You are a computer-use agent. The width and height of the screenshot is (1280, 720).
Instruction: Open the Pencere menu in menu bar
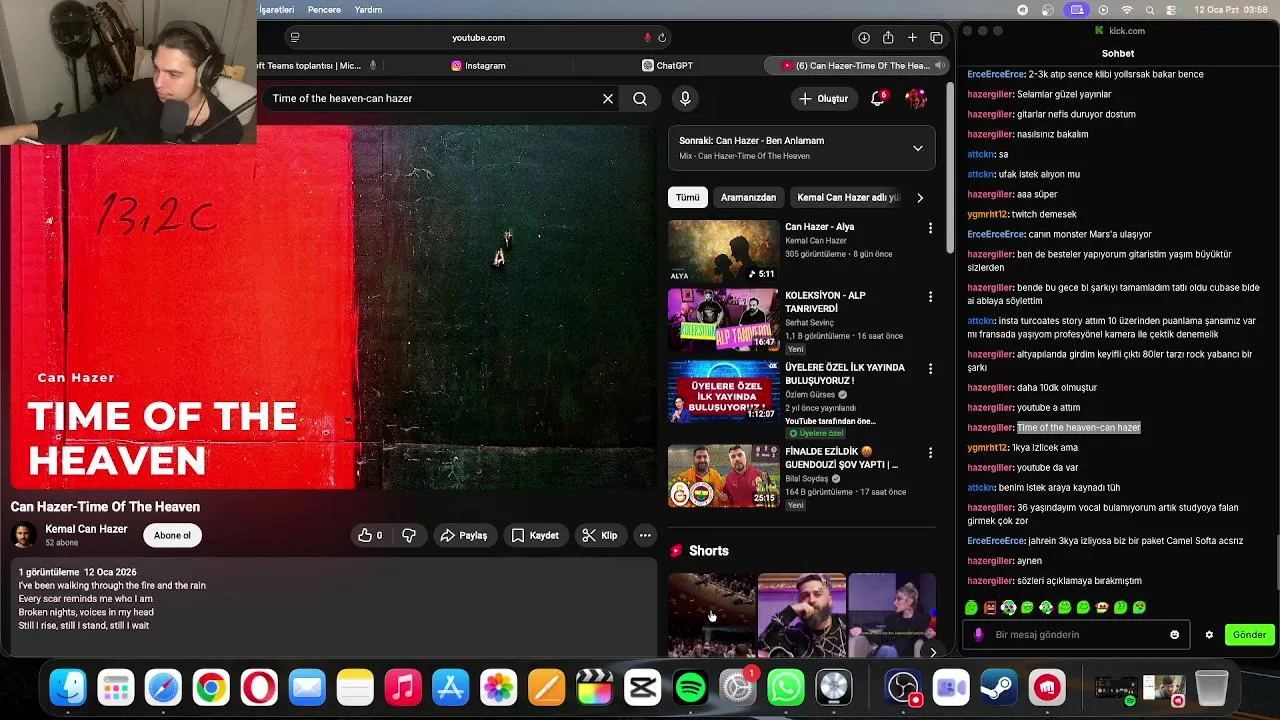[324, 10]
